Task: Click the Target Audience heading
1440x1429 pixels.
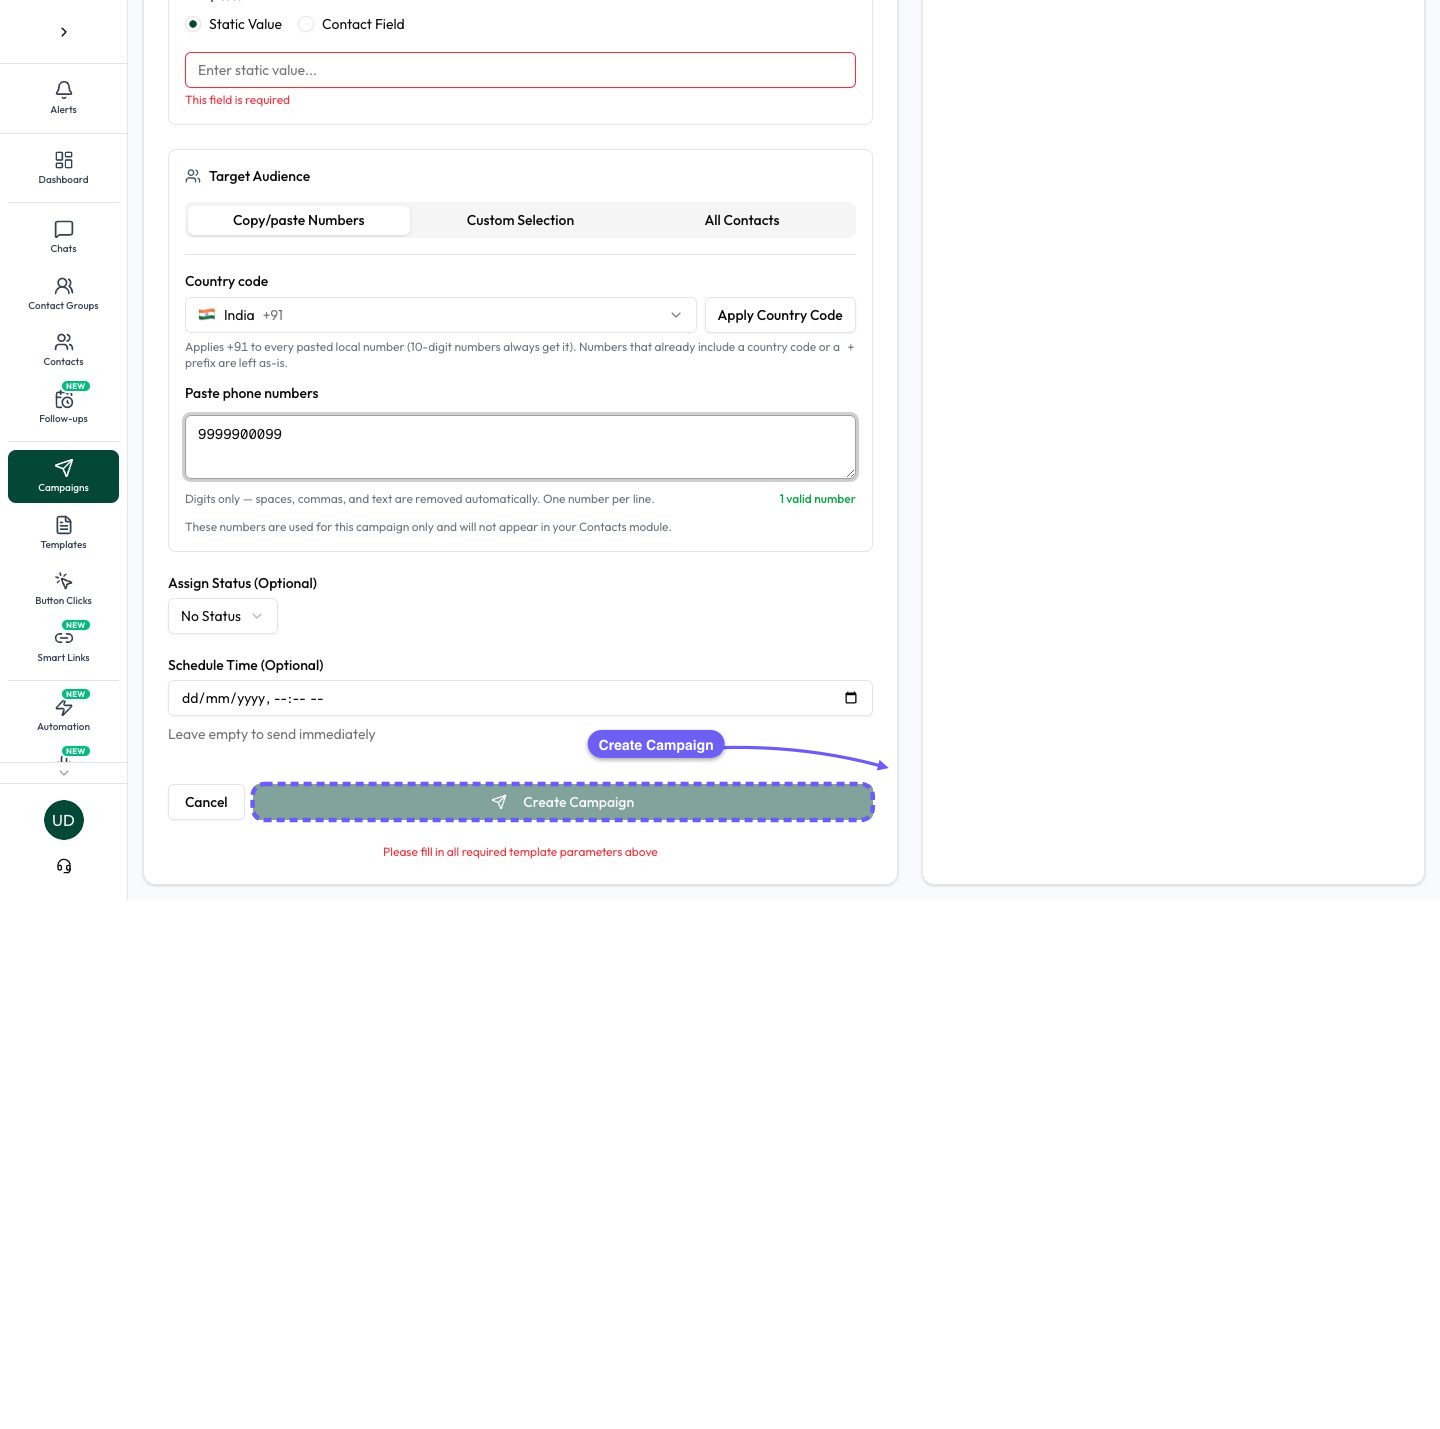Action: 259,176
